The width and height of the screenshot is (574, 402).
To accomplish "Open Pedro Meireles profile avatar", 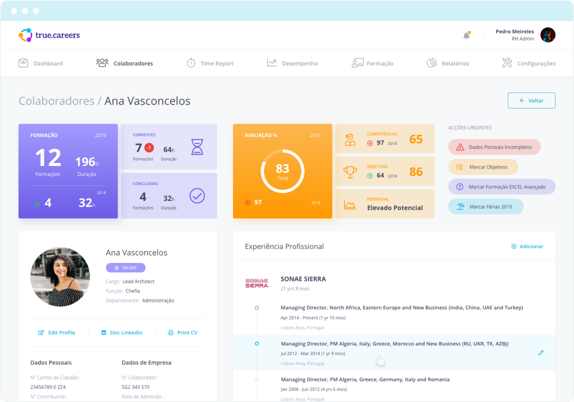I will (x=548, y=35).
